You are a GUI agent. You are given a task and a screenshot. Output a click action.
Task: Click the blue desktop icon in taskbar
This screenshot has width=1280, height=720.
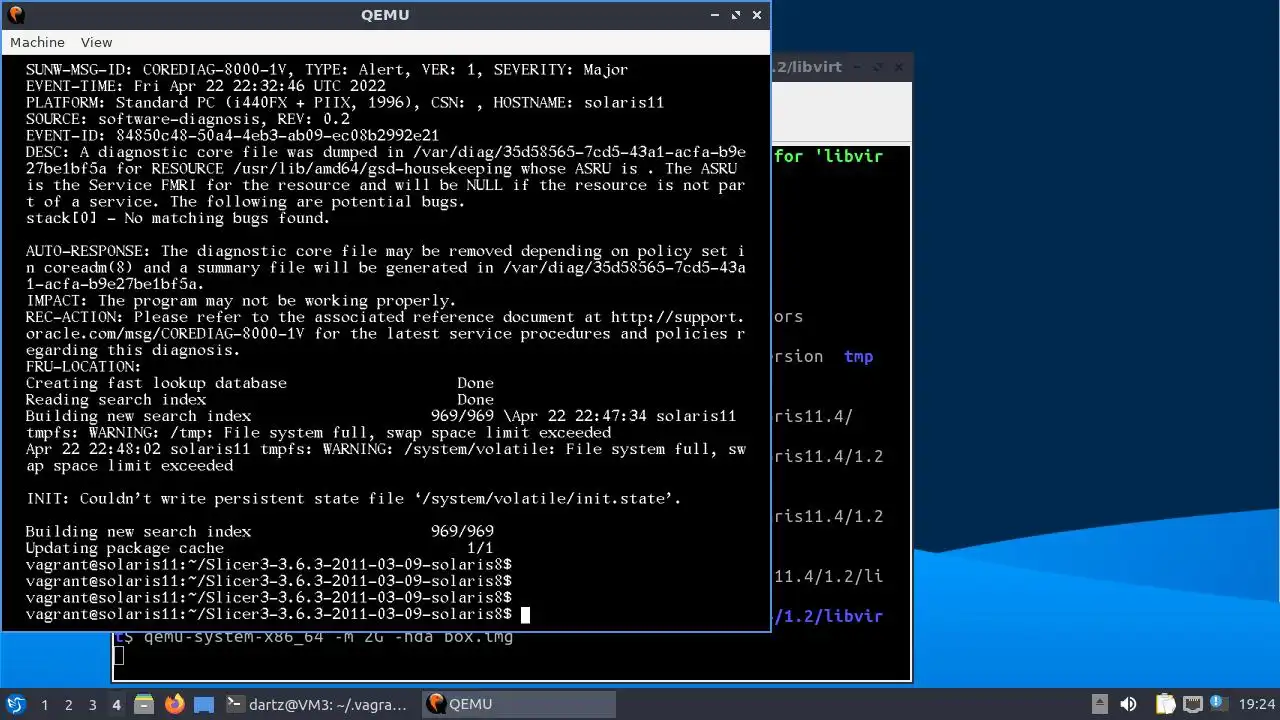click(204, 704)
